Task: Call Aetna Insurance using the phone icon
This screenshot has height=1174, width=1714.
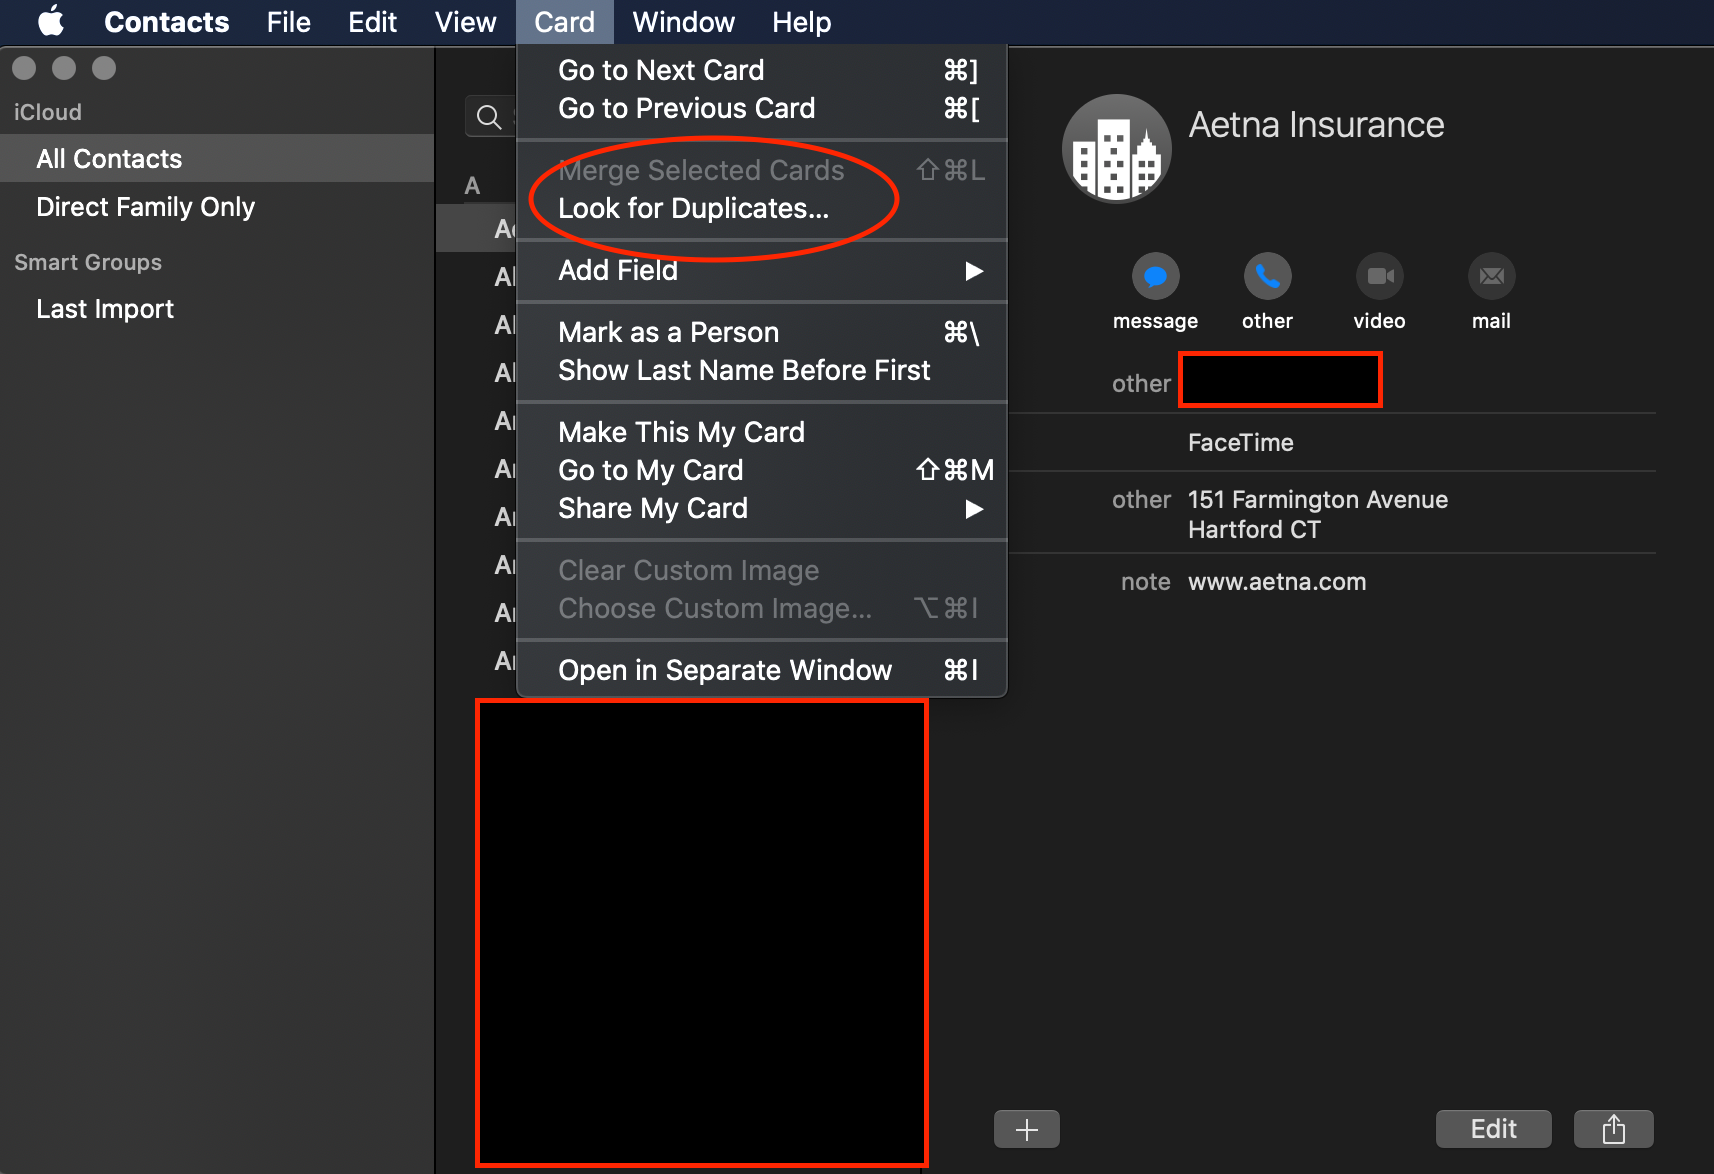Action: pos(1267,276)
